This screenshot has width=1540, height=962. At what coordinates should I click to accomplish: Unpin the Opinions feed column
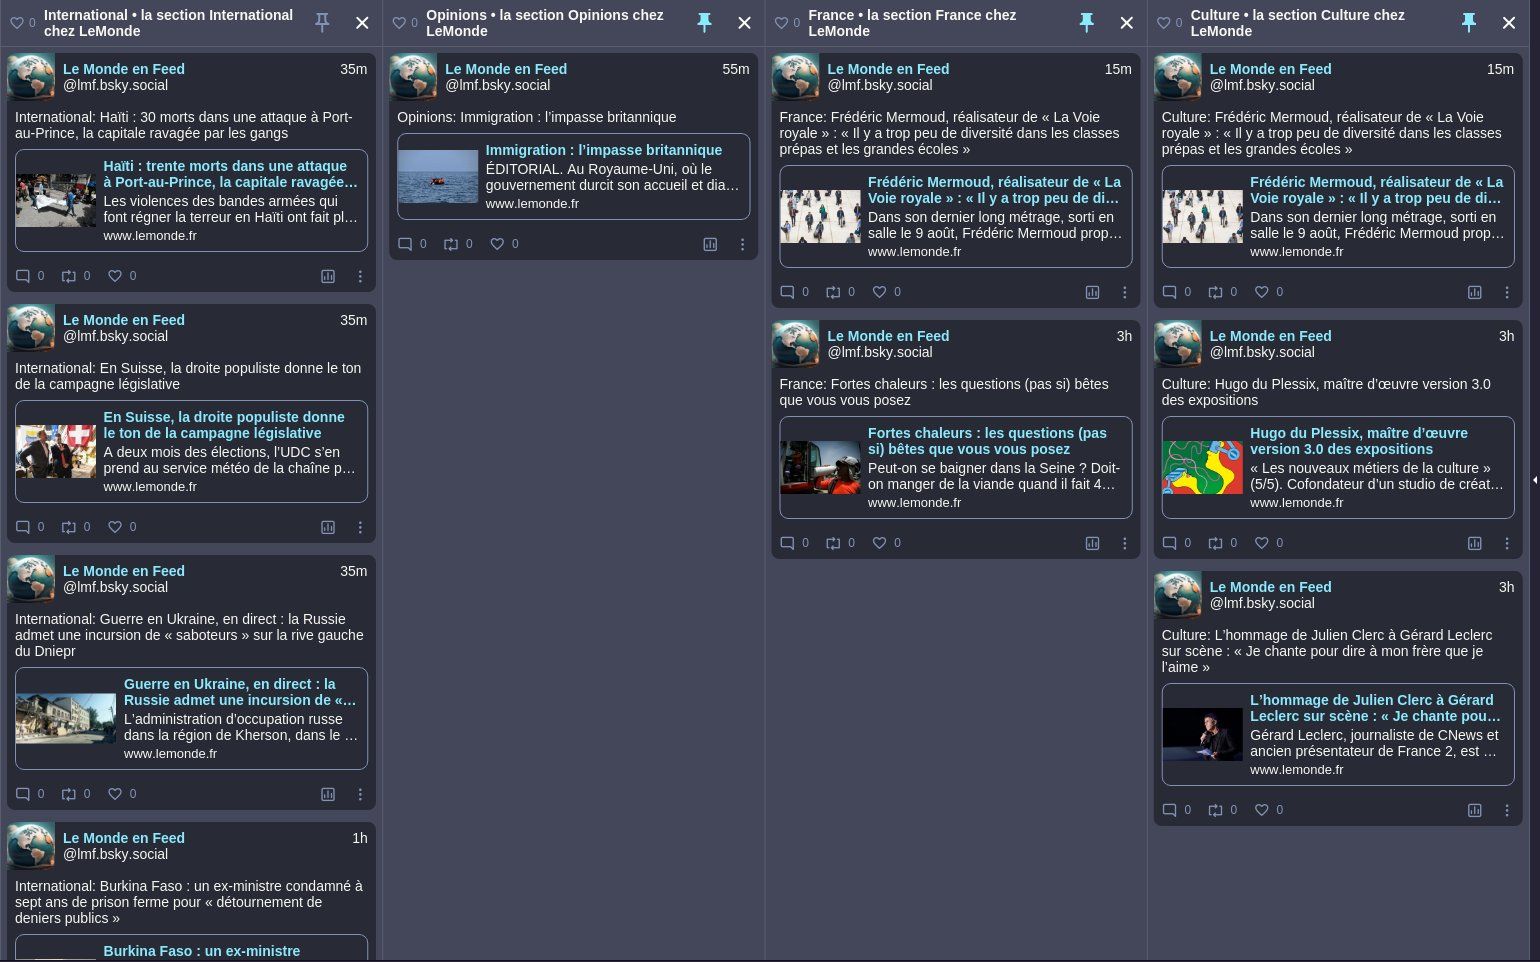(x=704, y=23)
